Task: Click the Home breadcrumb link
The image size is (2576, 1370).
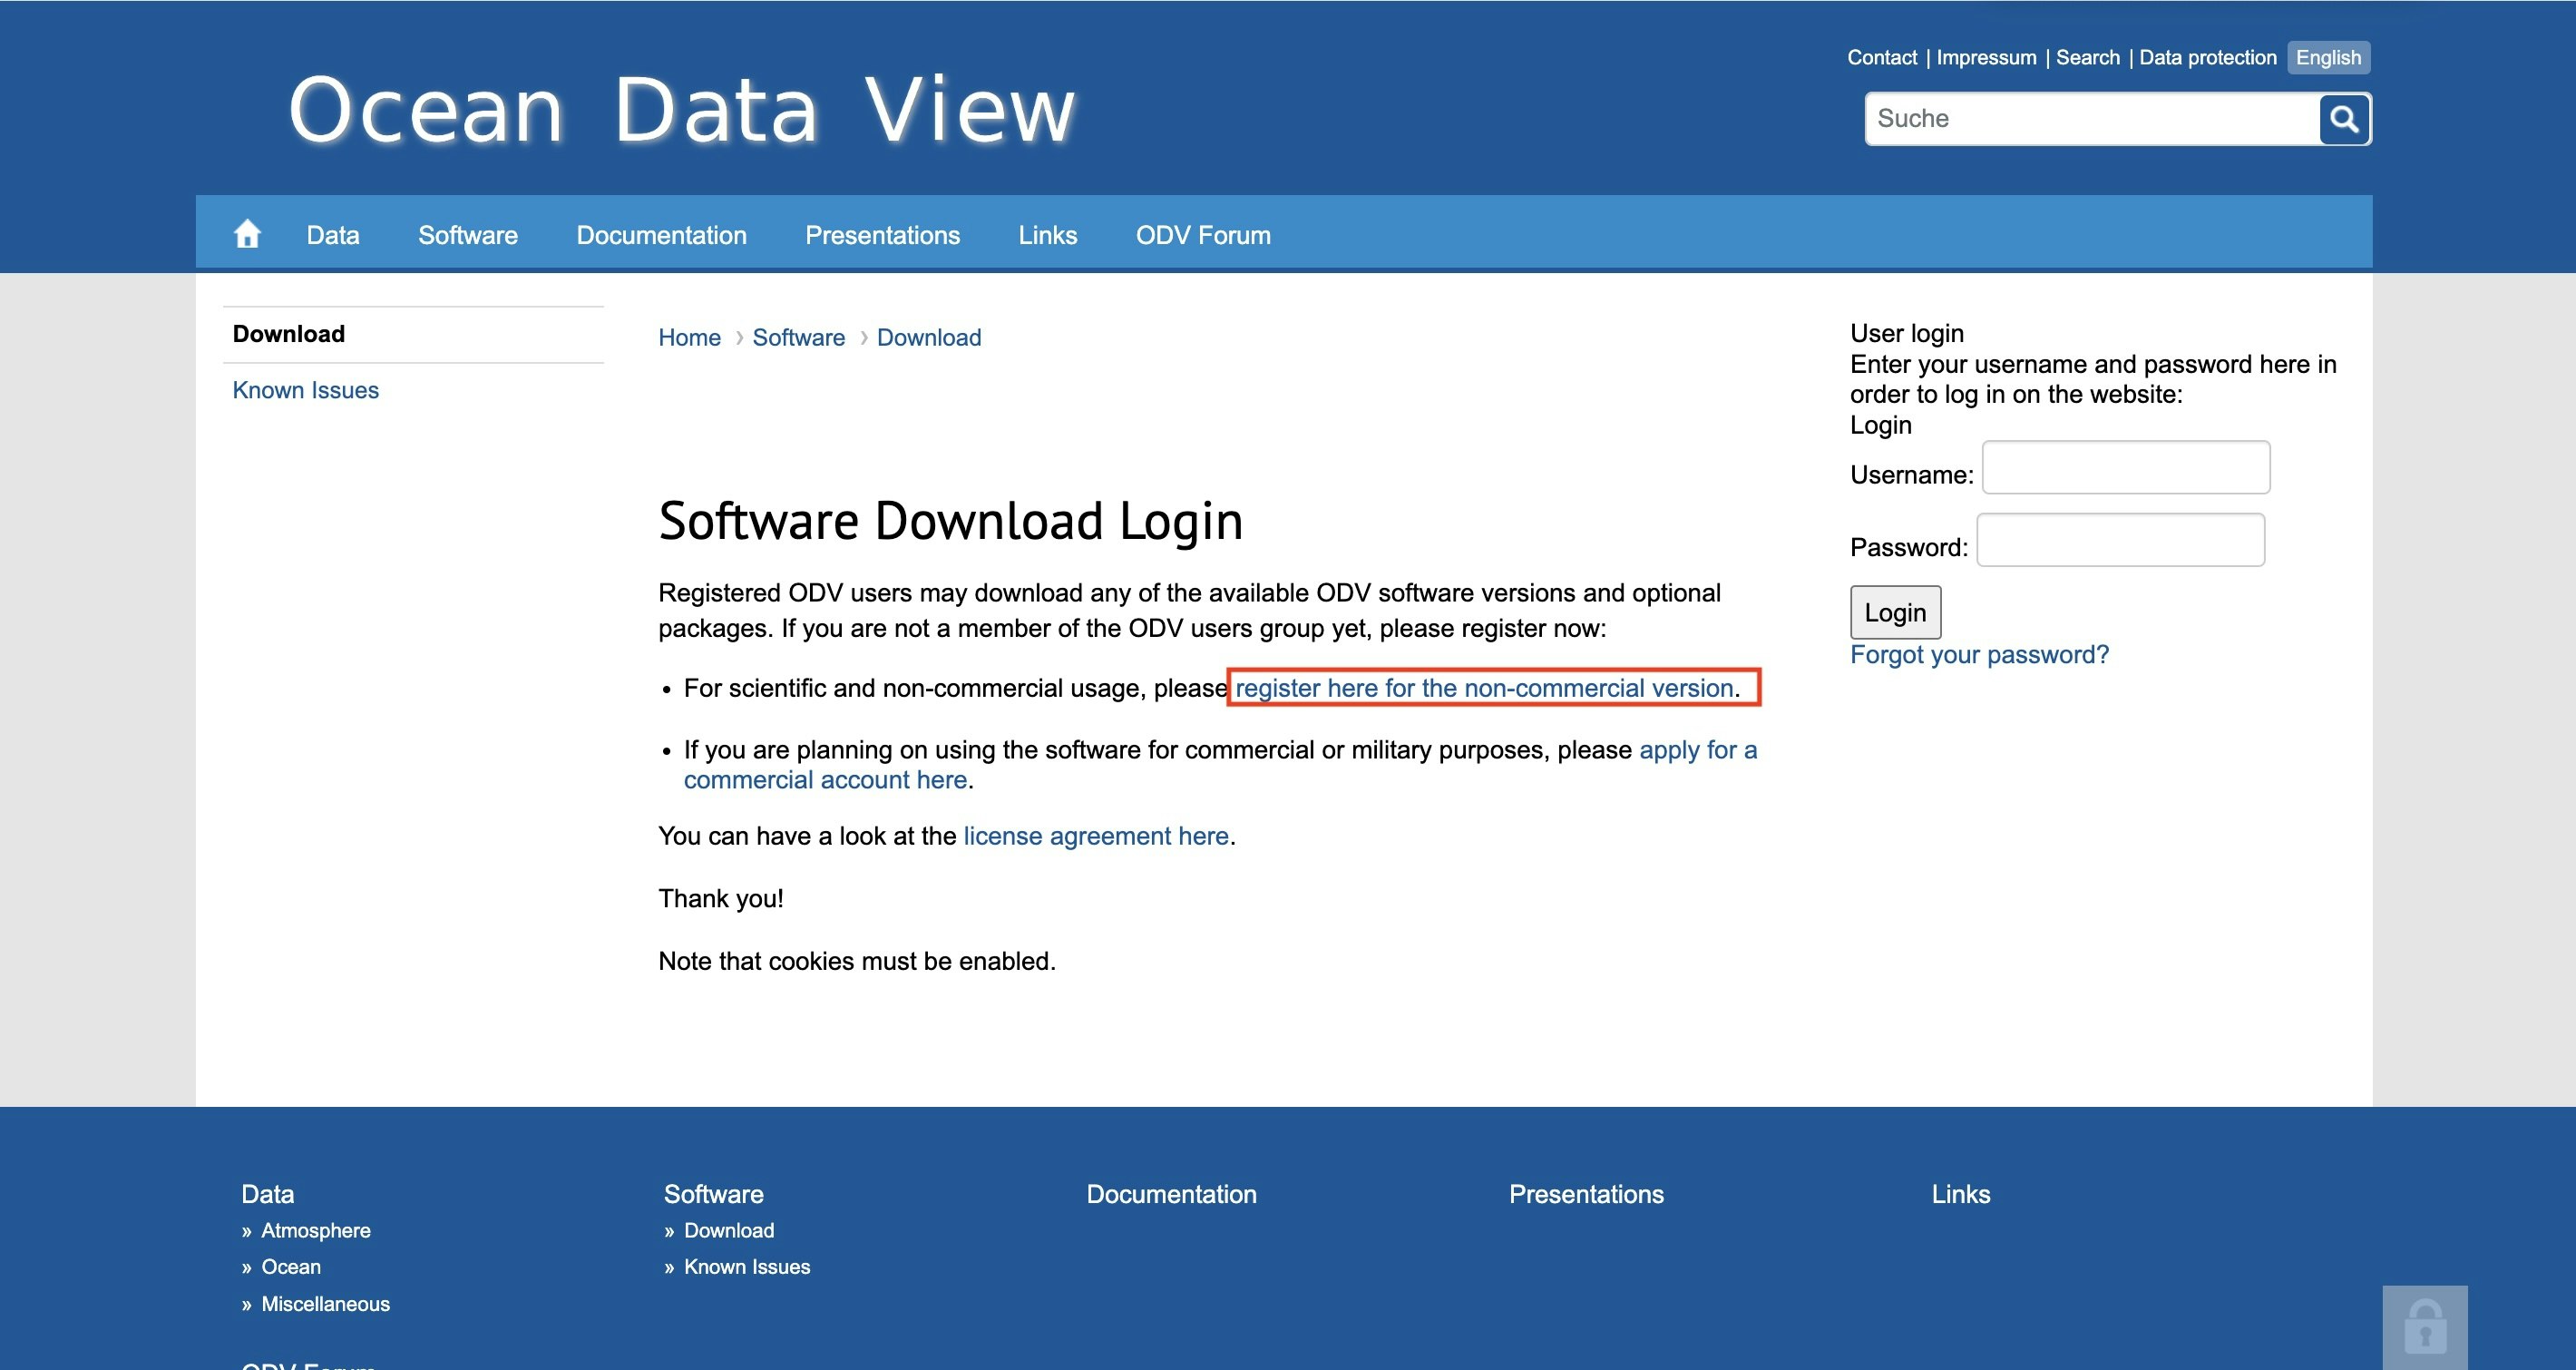Action: (x=688, y=338)
